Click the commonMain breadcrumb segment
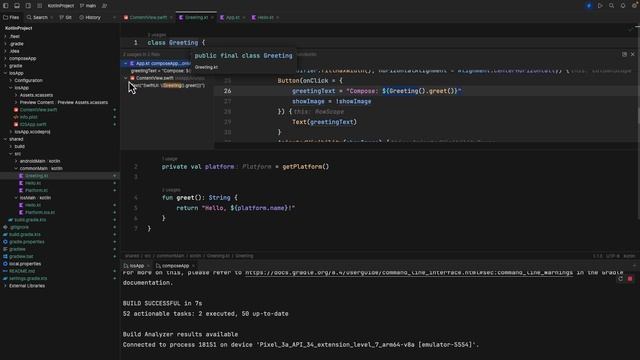This screenshot has width=640, height=360. [x=170, y=256]
